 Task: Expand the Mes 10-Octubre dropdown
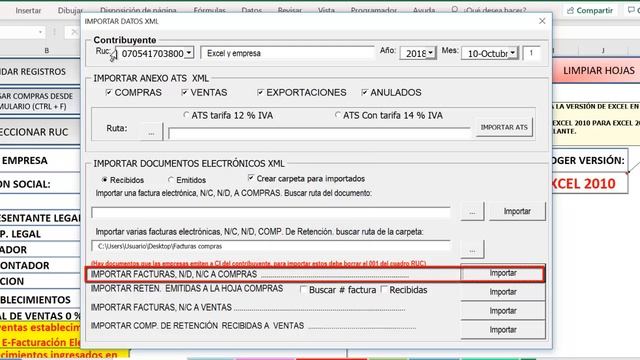[x=513, y=53]
